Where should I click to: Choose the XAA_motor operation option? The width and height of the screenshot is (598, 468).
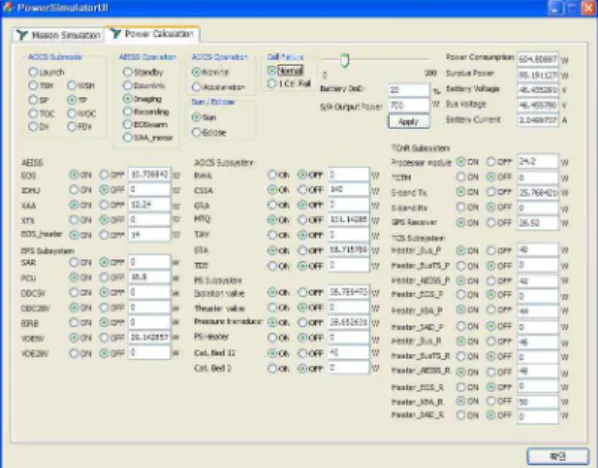128,137
